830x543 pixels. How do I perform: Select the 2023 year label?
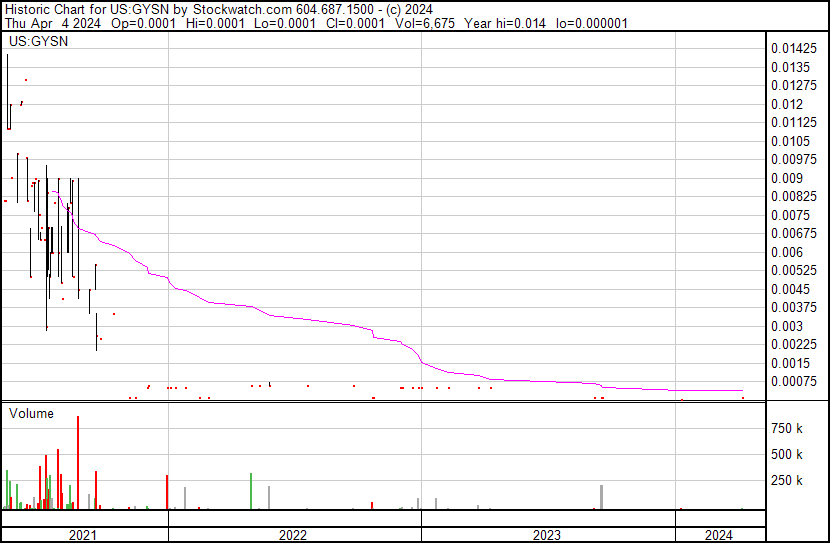click(x=547, y=535)
